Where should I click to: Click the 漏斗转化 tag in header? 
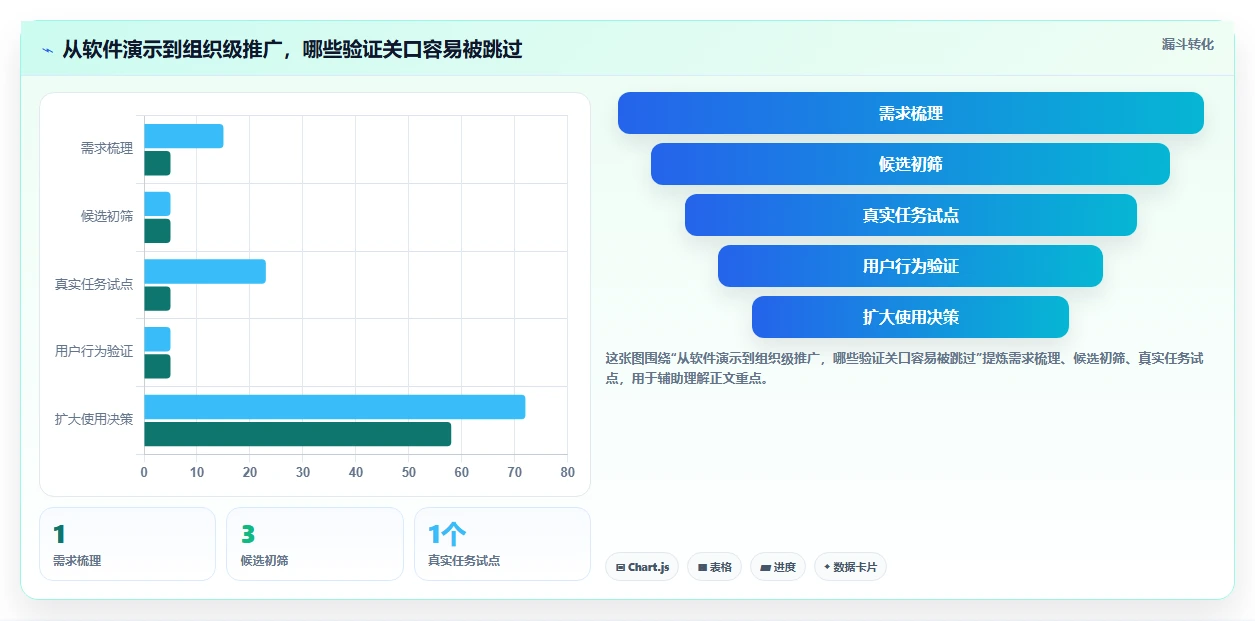click(1188, 44)
